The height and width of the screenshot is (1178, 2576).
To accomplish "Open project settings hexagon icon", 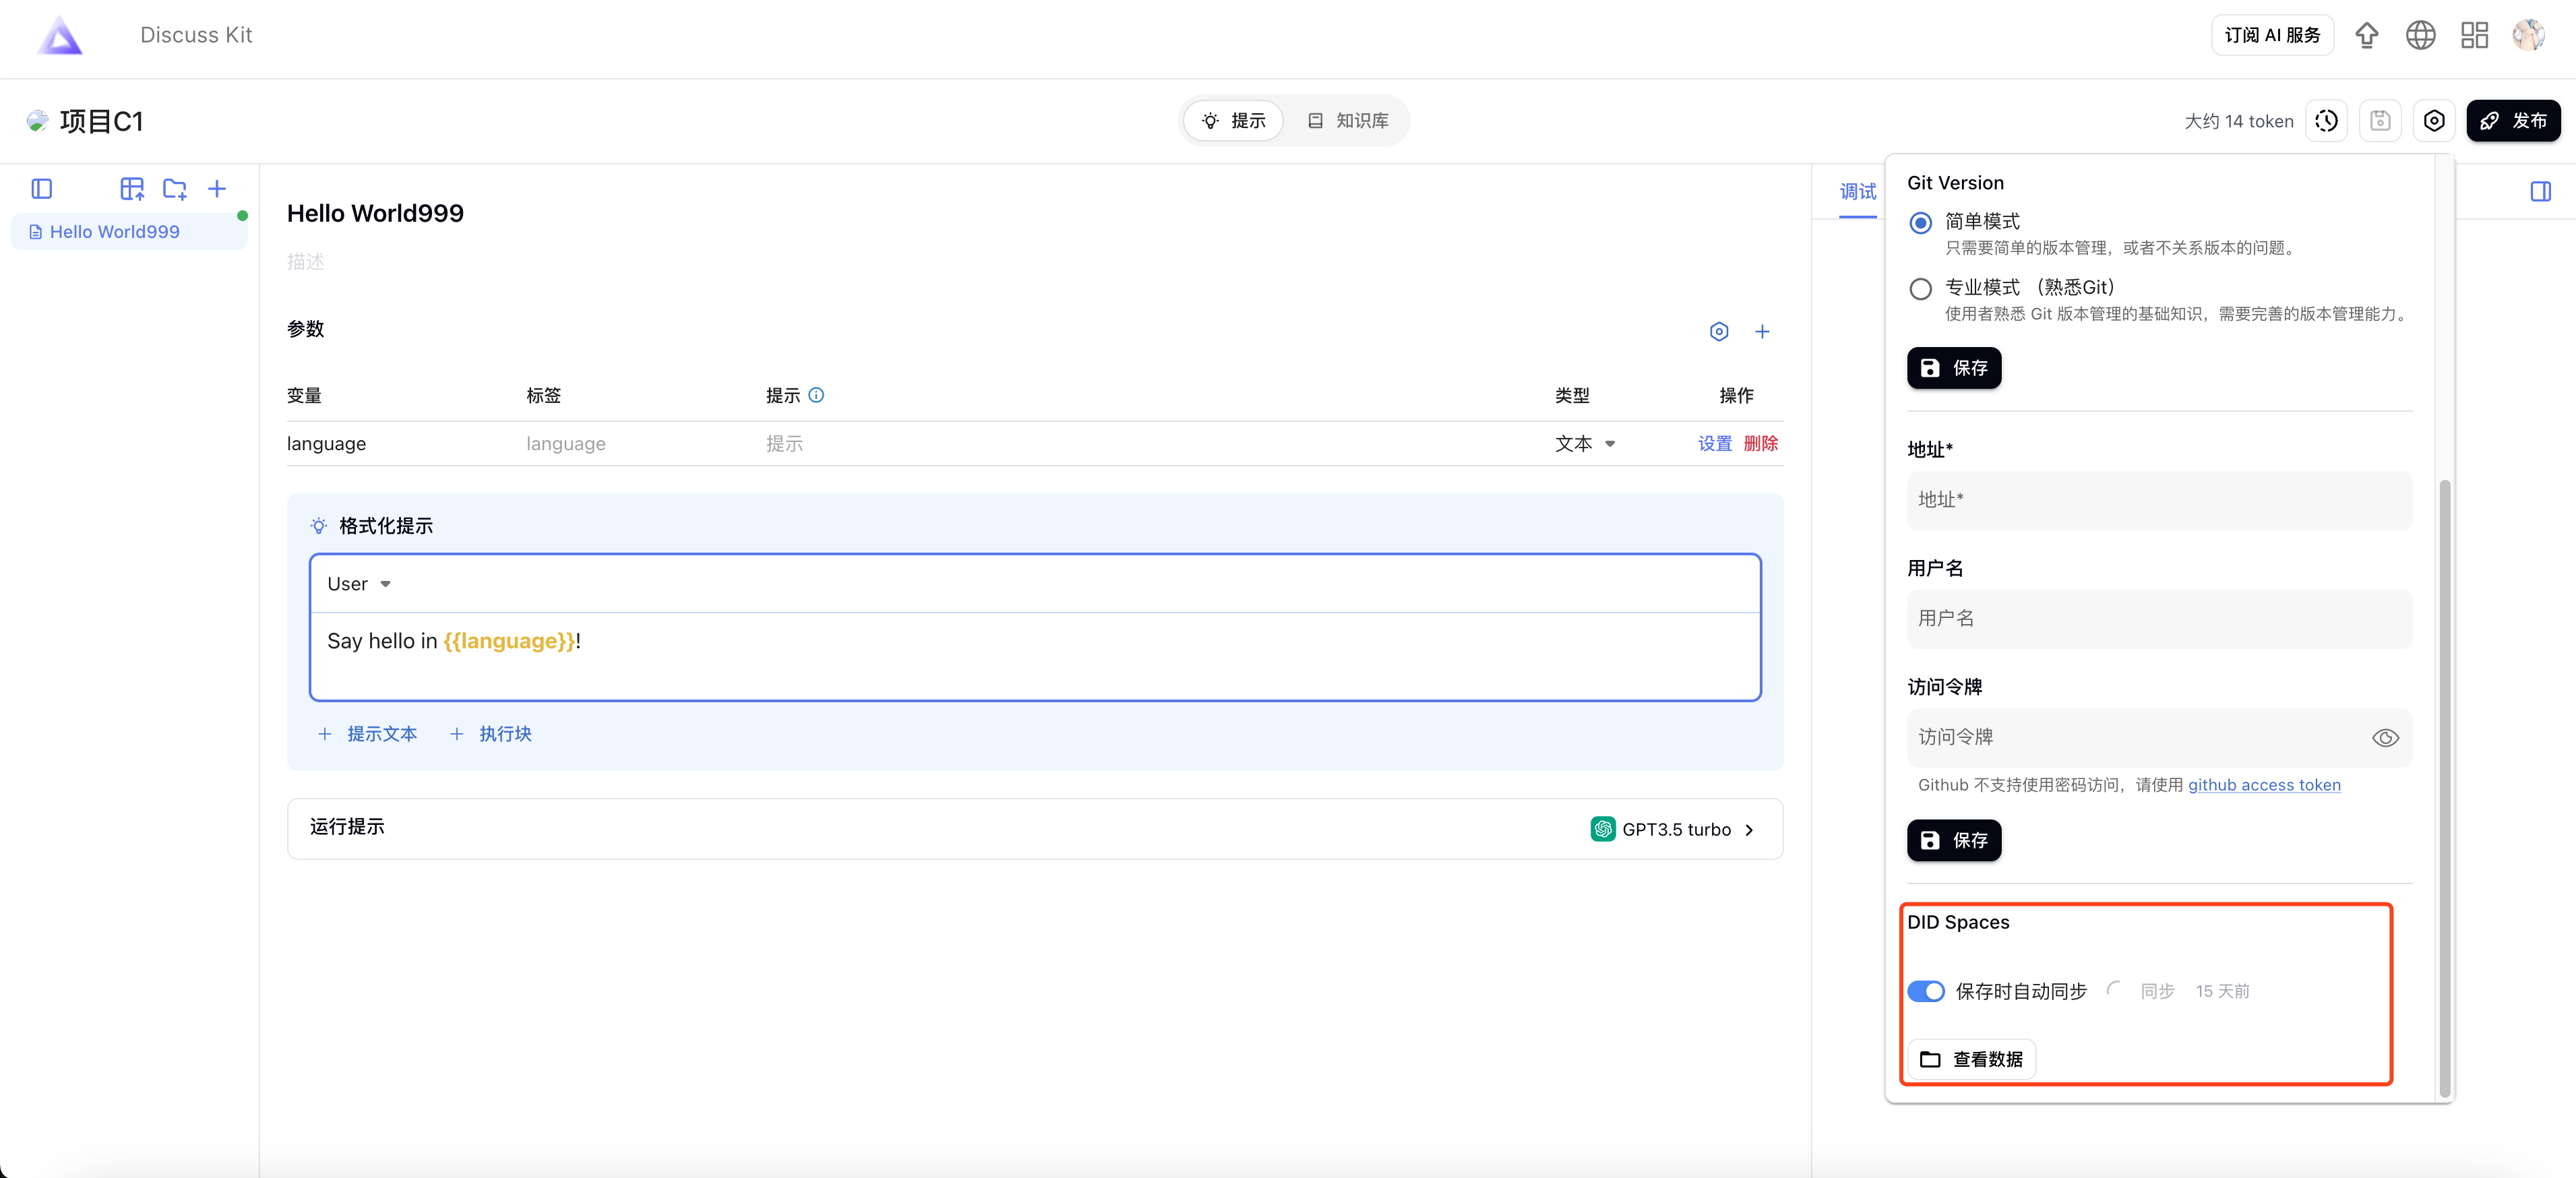I will [2434, 121].
